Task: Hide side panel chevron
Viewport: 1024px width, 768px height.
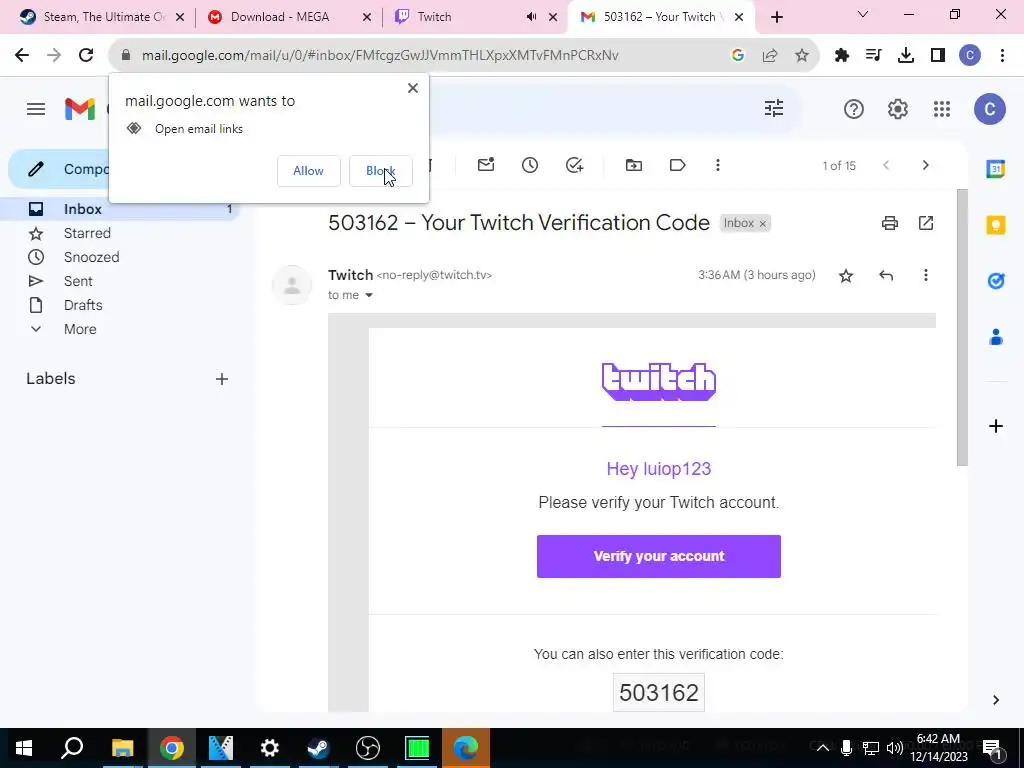Action: pos(995,700)
